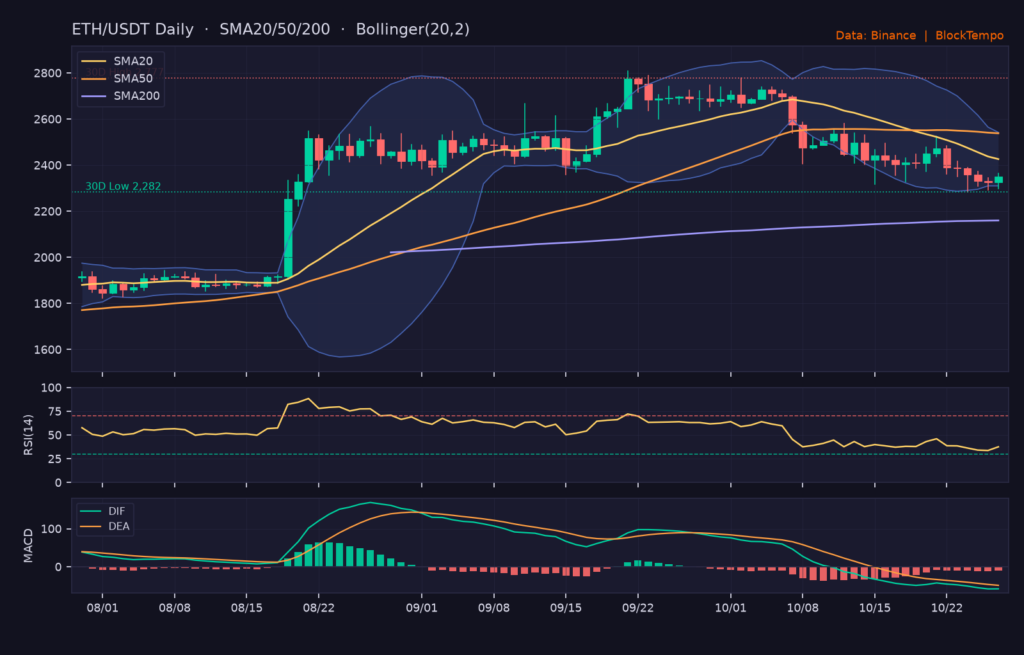The width and height of the screenshot is (1024, 655).
Task: Click the 2800 price axis label
Action: pyautogui.click(x=48, y=73)
